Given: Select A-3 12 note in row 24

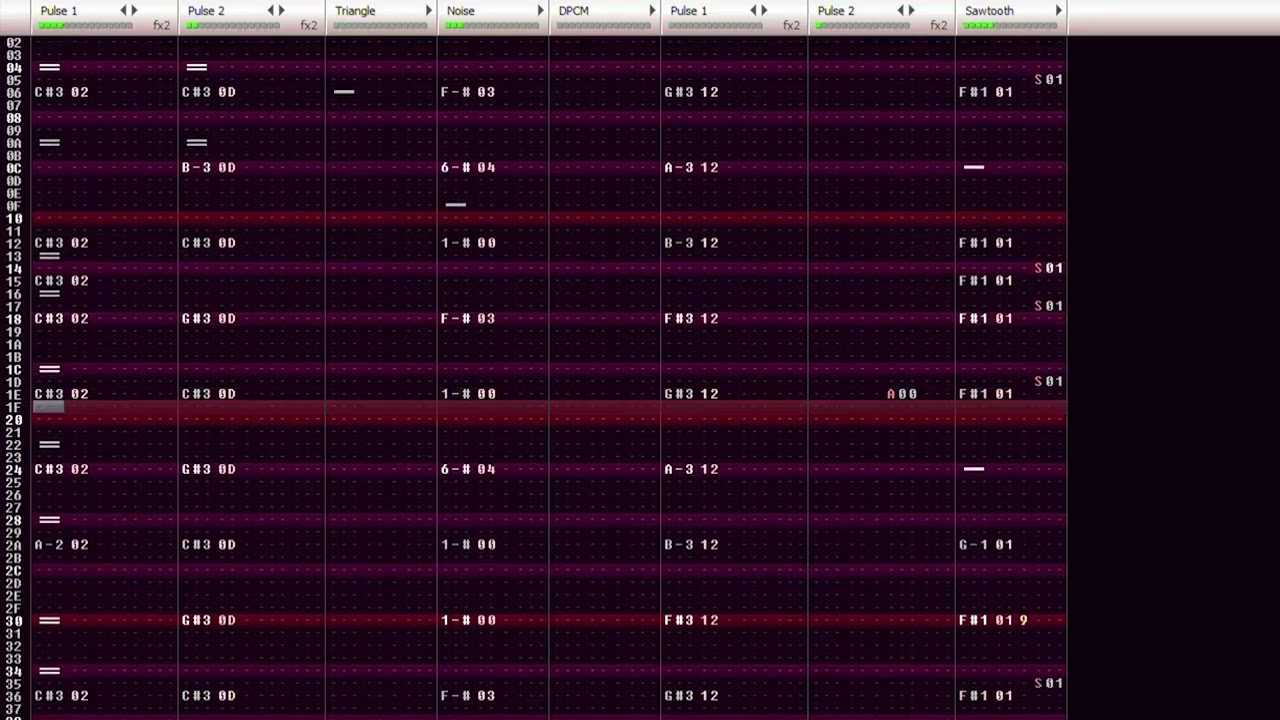Looking at the screenshot, I should (x=691, y=469).
